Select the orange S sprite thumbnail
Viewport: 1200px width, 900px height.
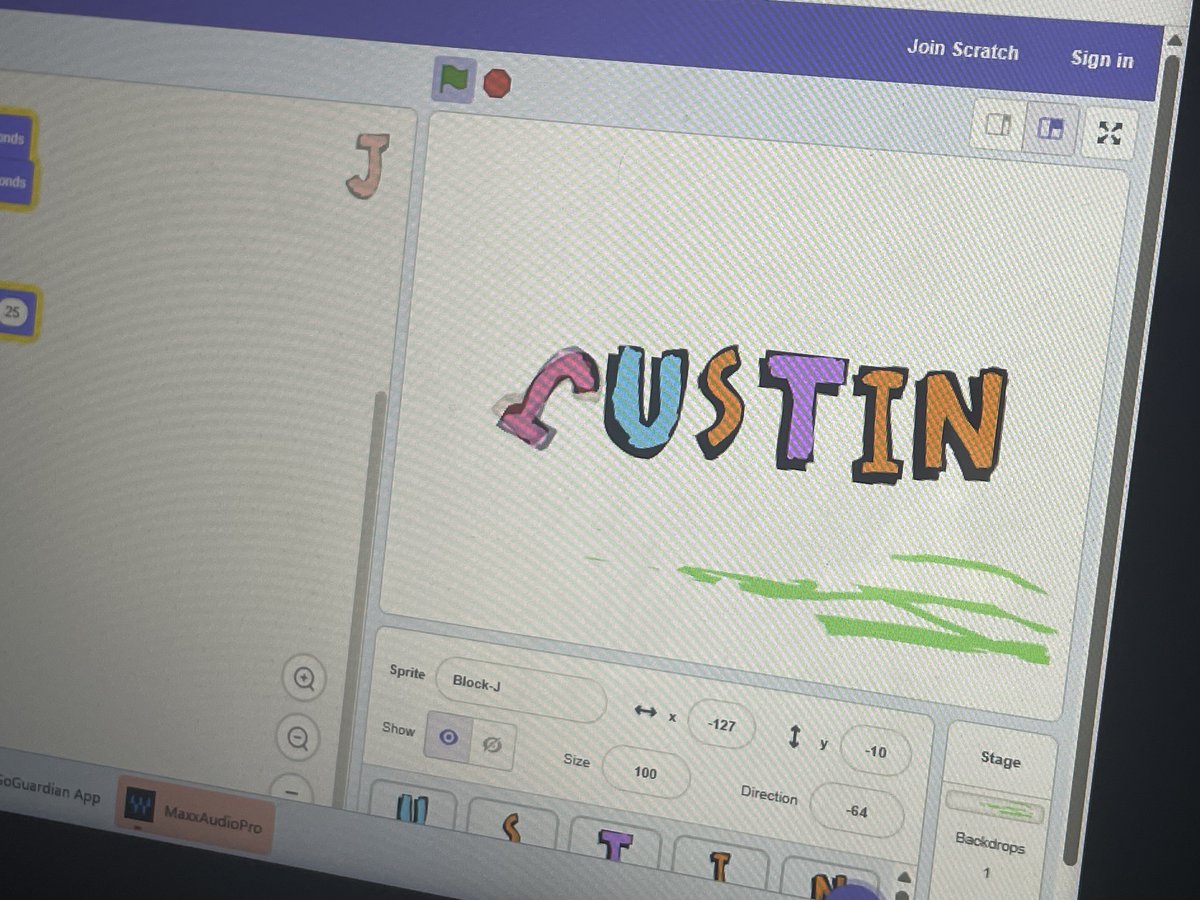pos(512,828)
